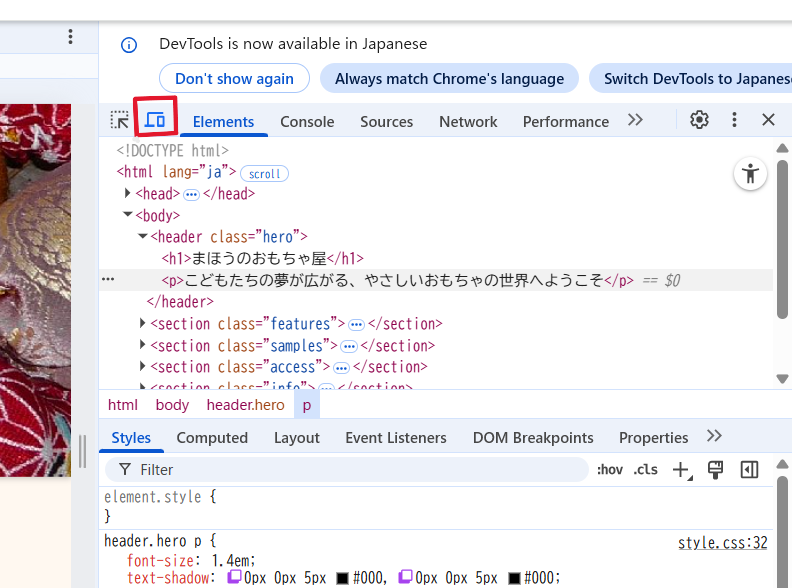Open the style.css:32 source link

point(722,543)
